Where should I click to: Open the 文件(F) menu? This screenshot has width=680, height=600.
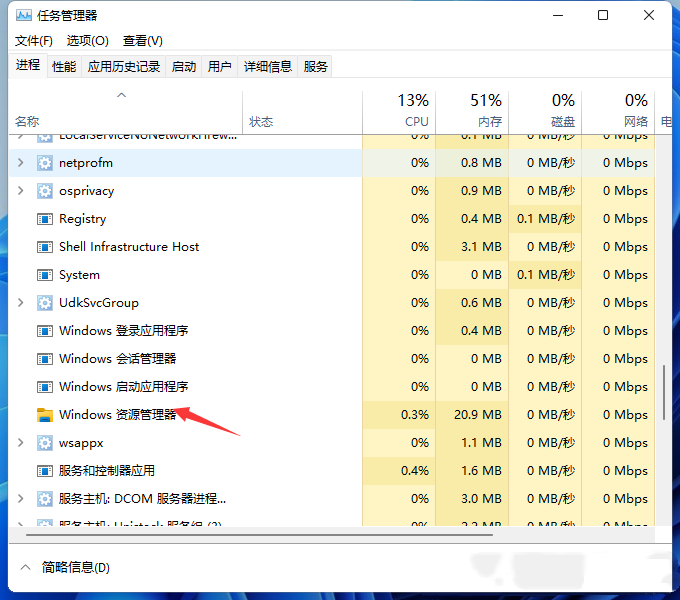[34, 41]
